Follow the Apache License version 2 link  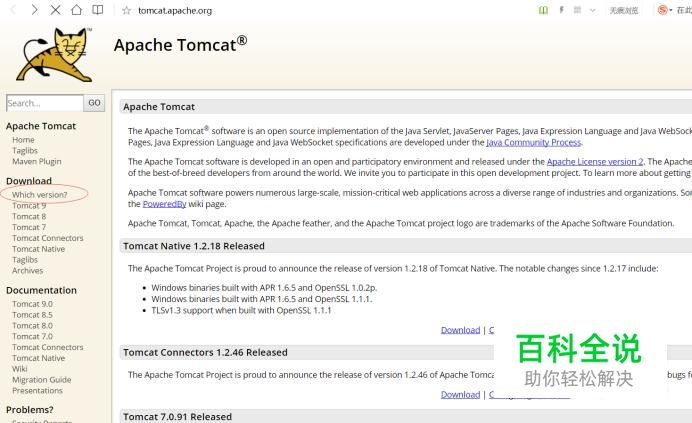click(x=595, y=162)
